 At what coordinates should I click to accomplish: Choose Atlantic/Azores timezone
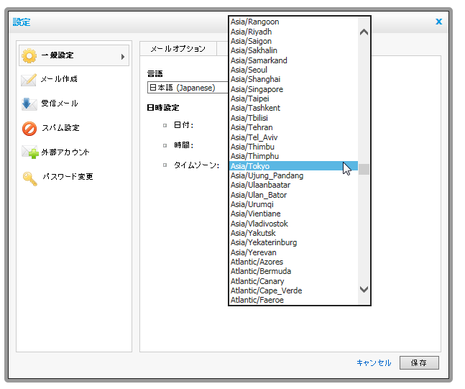[293, 262]
